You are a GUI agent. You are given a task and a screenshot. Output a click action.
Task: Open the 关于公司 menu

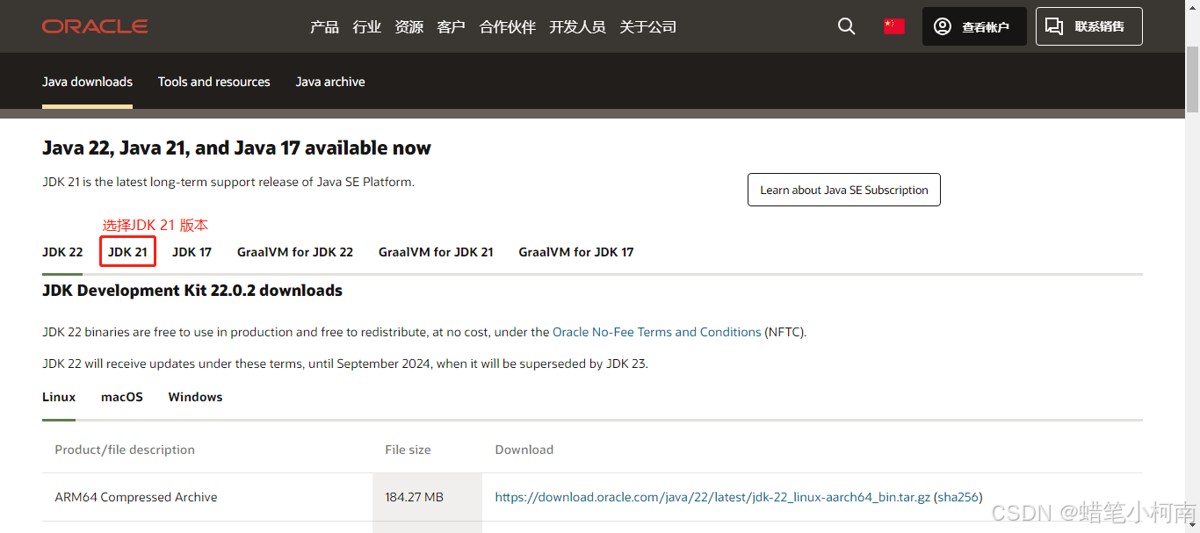click(648, 27)
